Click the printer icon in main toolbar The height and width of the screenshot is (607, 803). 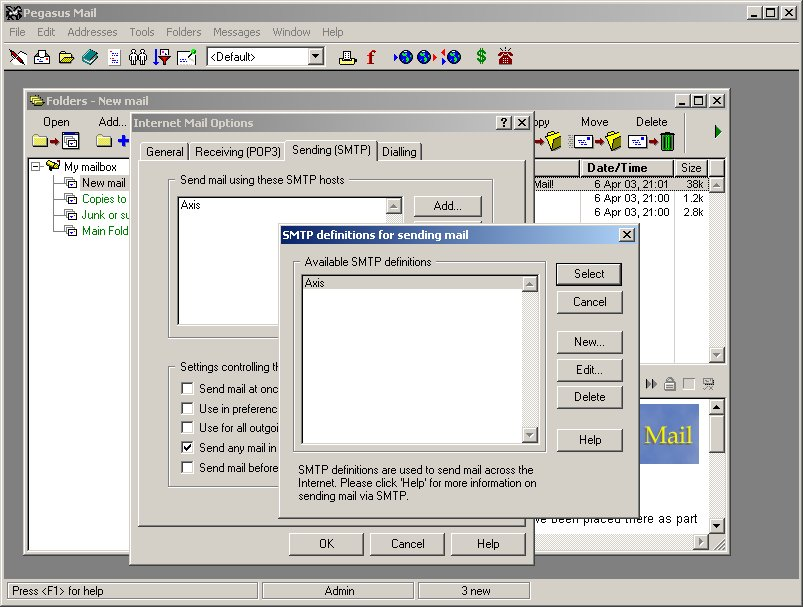pos(347,57)
